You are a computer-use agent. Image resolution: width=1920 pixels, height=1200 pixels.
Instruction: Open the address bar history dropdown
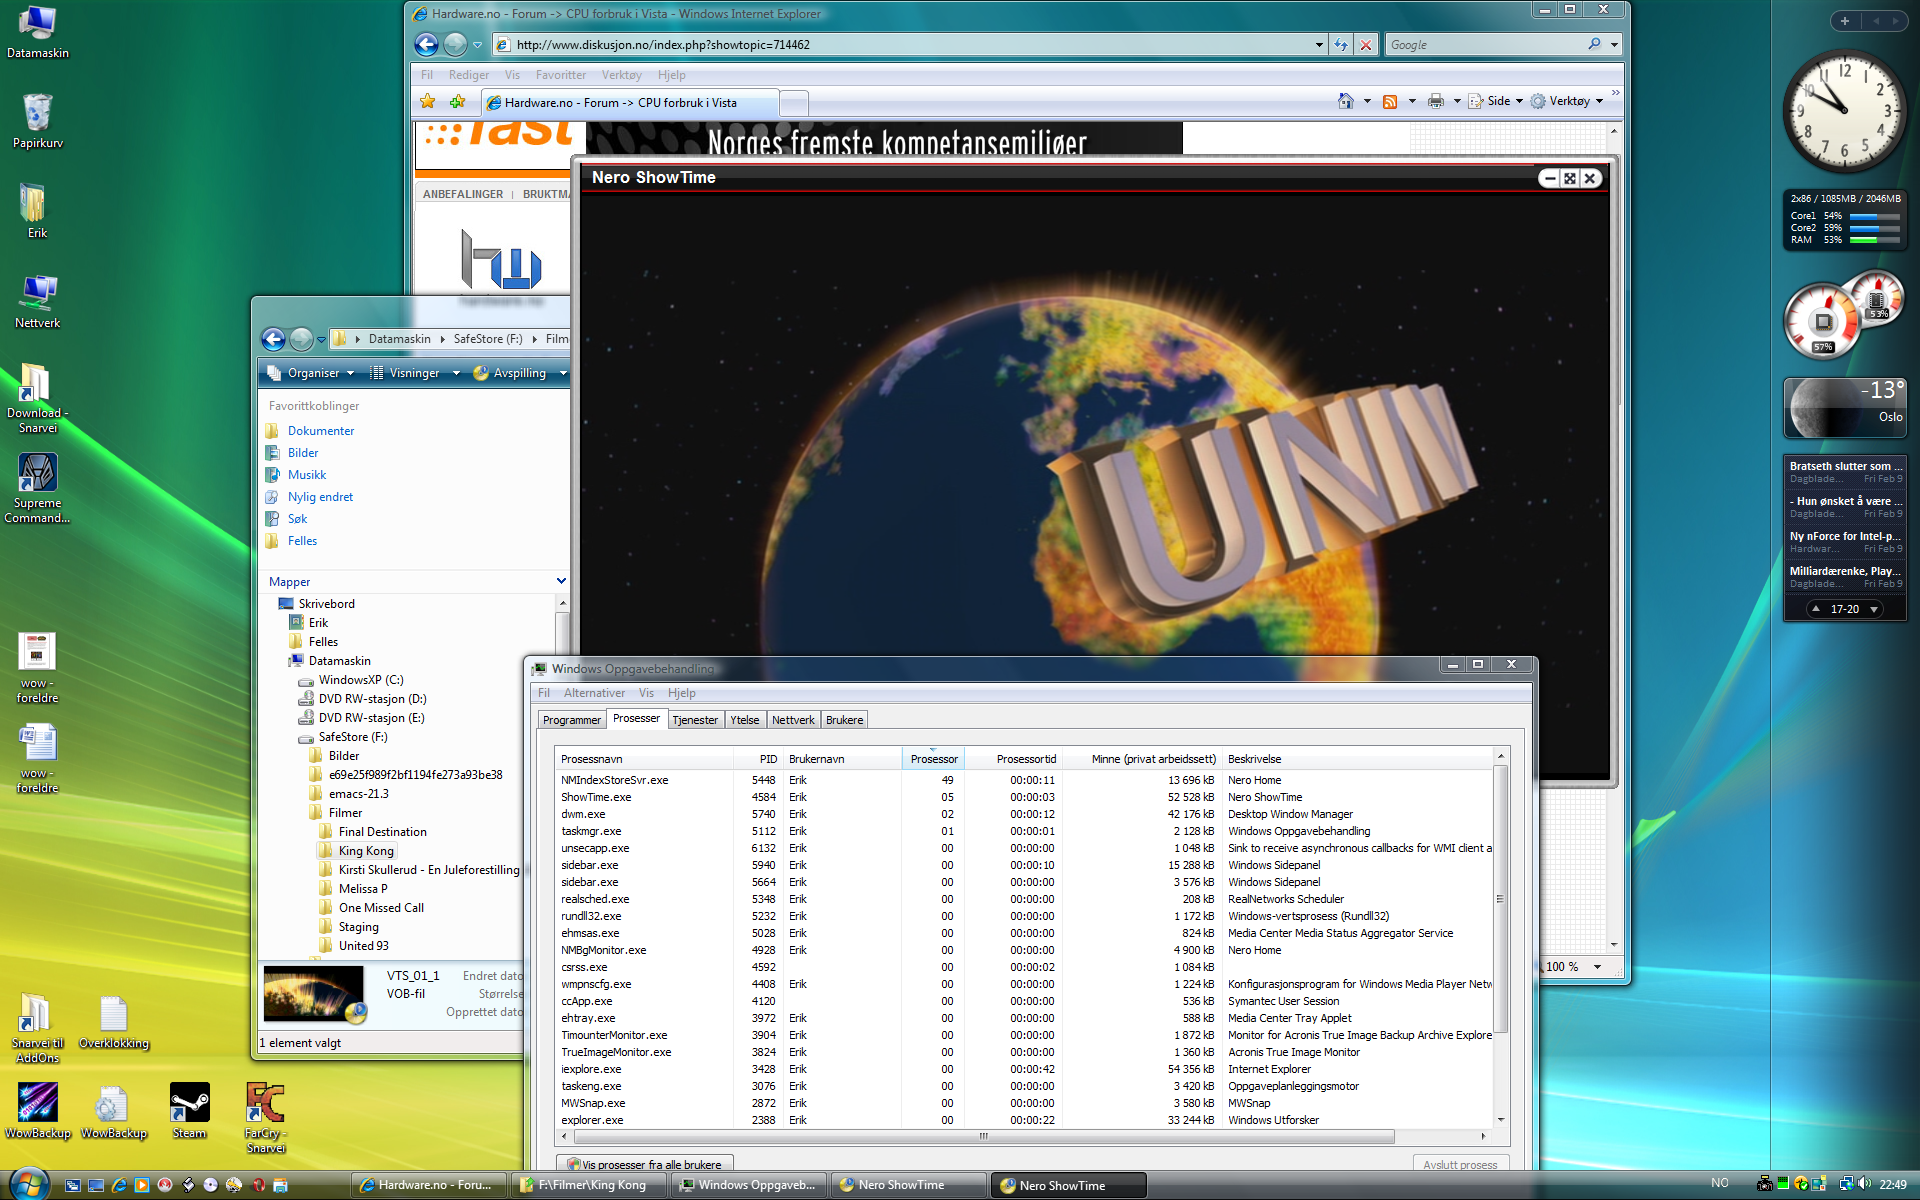click(x=1319, y=45)
